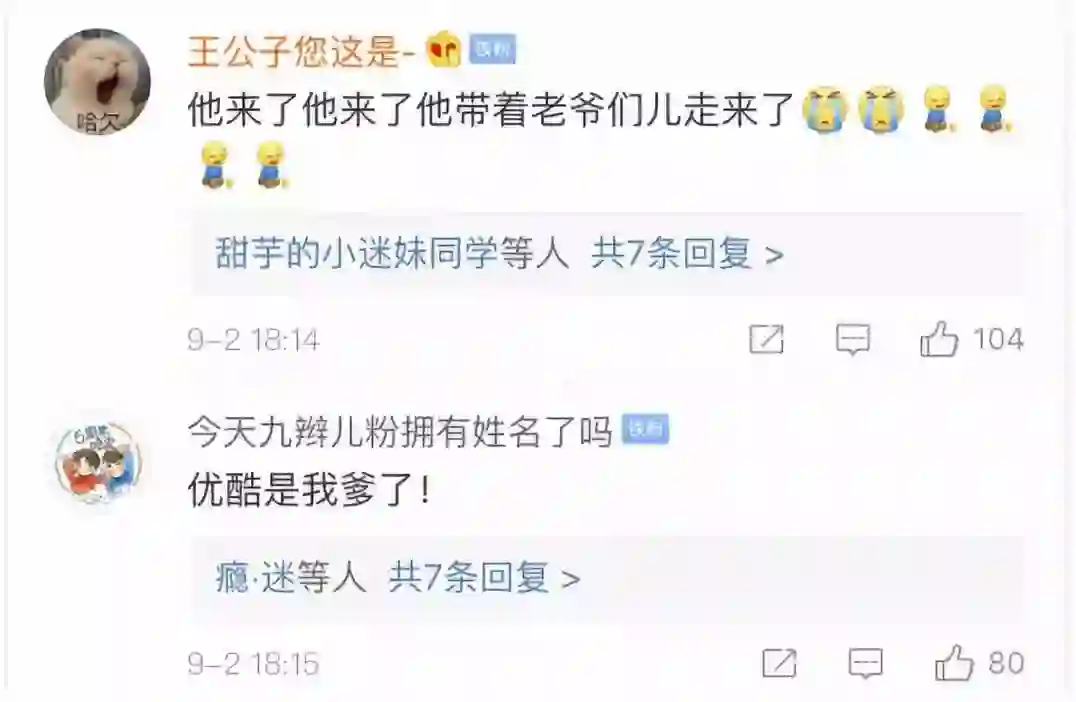This screenshot has height=702, width=1076.
Task: Open reply icon on the 18:15 comment
Action: [865, 664]
